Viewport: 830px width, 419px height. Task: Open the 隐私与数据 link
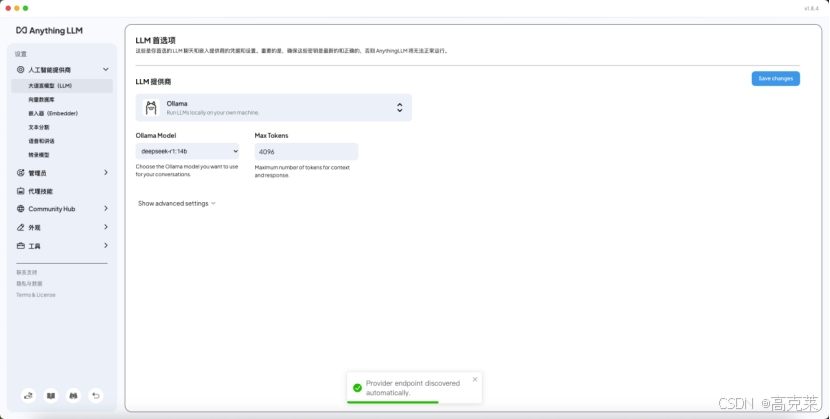pos(29,284)
